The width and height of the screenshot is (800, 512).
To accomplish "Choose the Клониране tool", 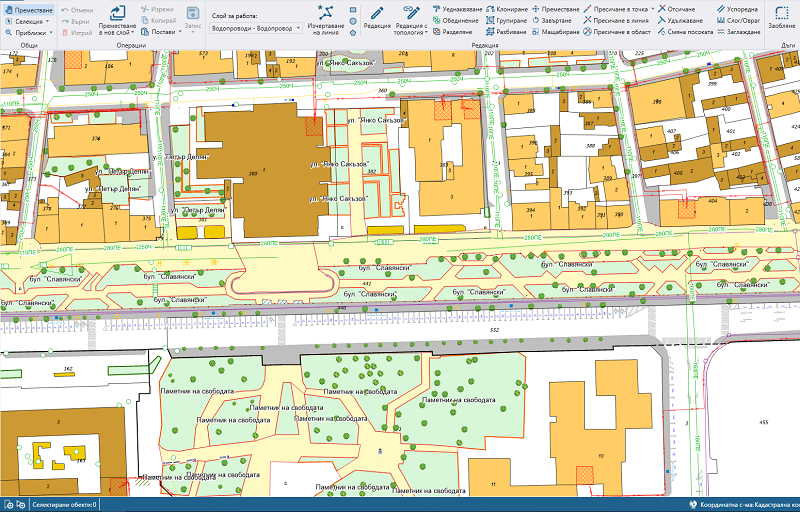I will (508, 8).
